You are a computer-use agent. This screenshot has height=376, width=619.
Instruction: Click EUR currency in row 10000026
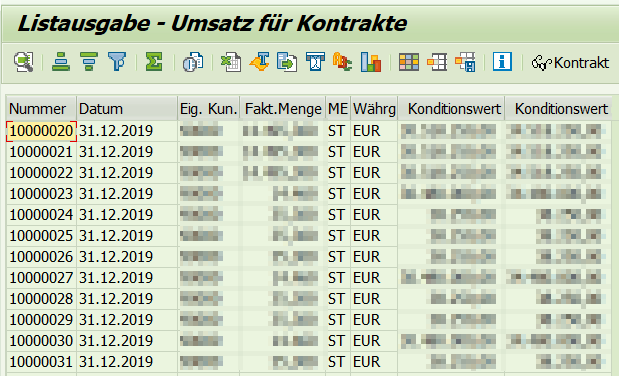pos(374,257)
